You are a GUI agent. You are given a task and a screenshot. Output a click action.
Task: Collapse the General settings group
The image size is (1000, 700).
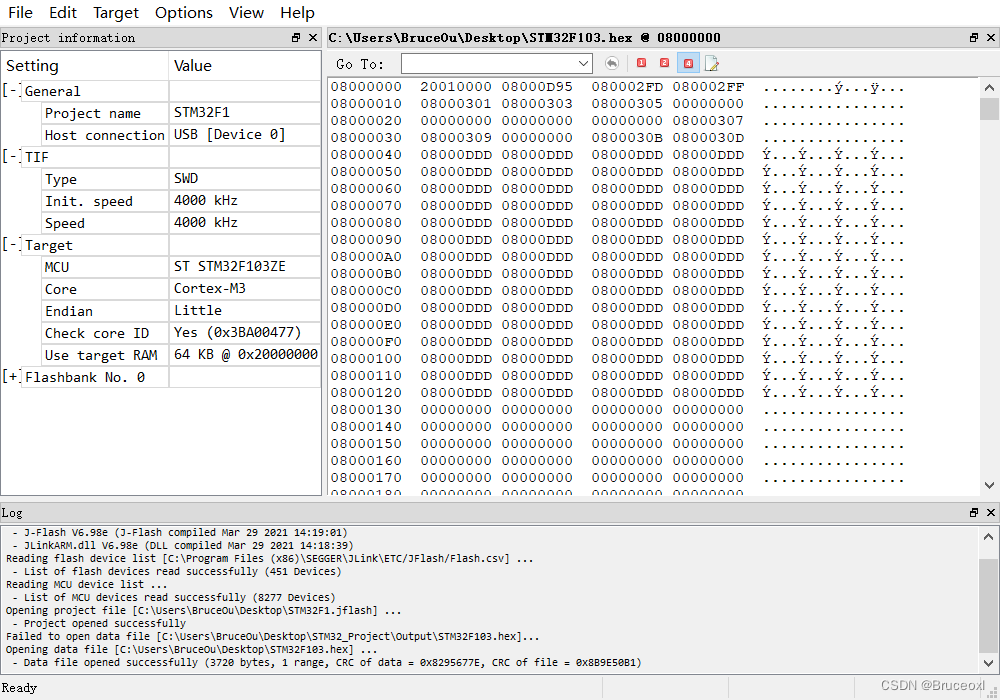coord(11,90)
